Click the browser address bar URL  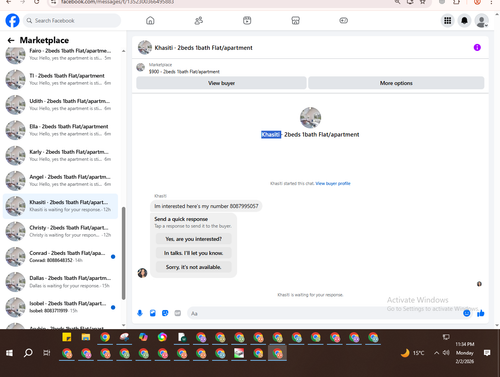(117, 2)
